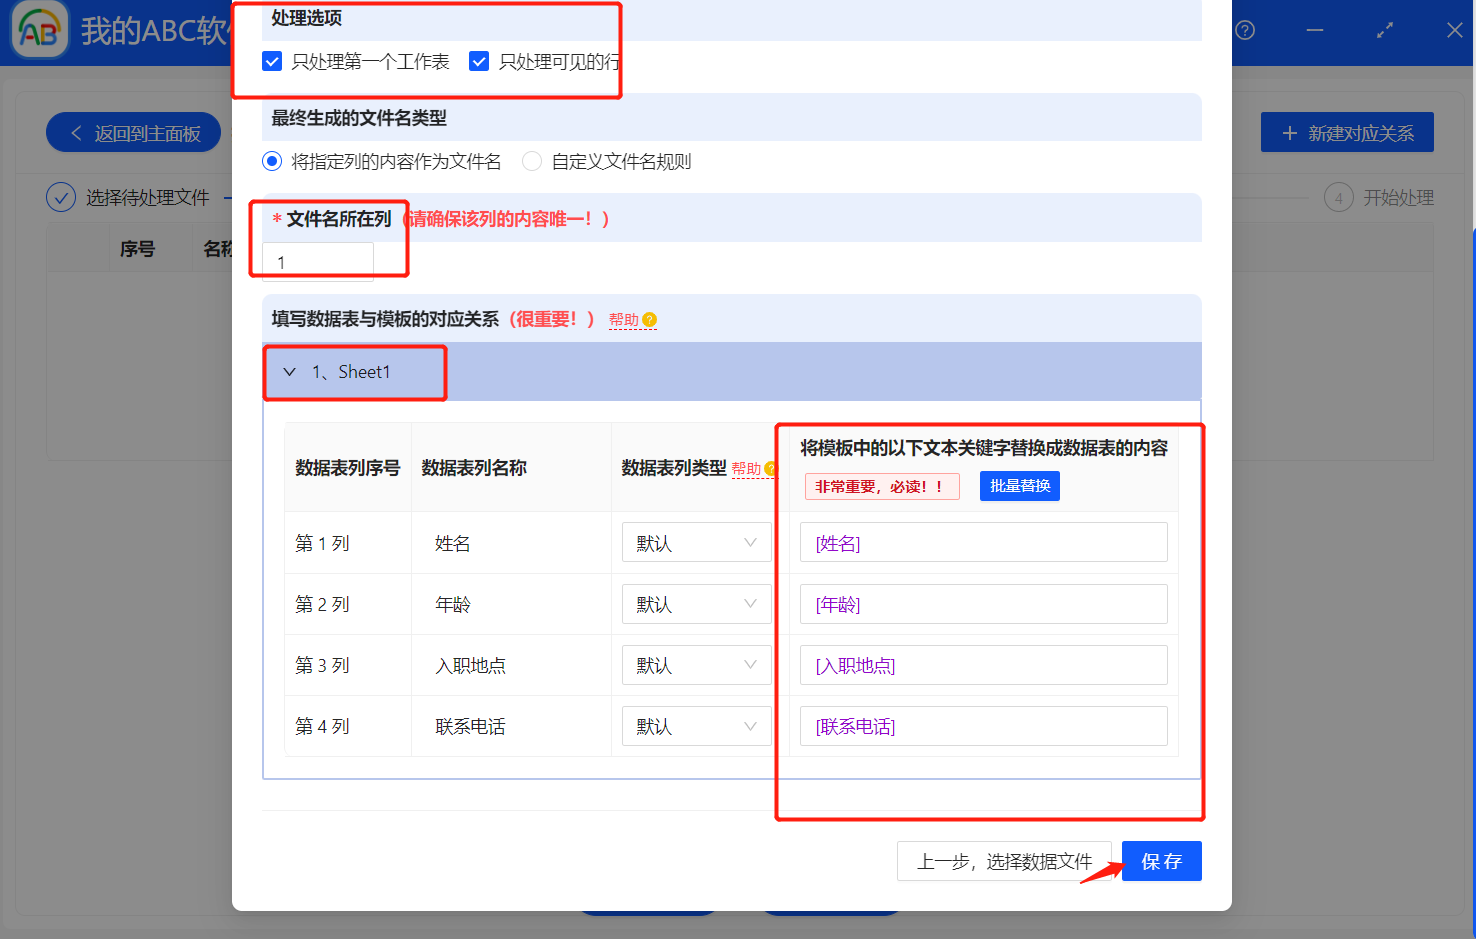Click the 保存 button

pyautogui.click(x=1161, y=861)
